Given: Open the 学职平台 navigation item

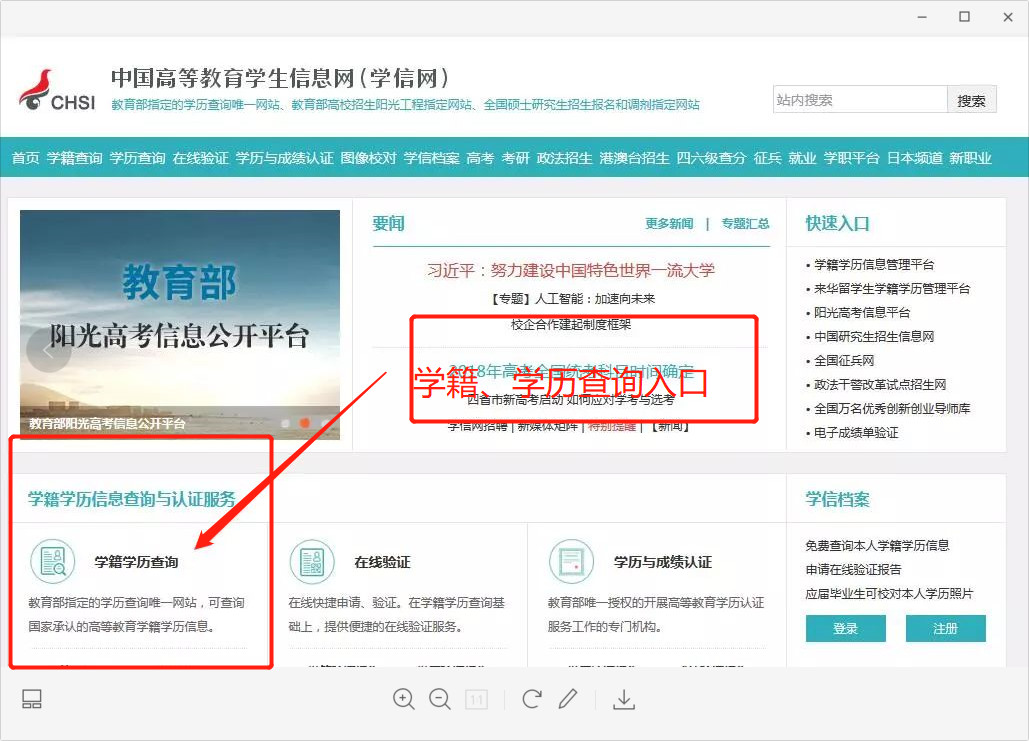Looking at the screenshot, I should [851, 158].
